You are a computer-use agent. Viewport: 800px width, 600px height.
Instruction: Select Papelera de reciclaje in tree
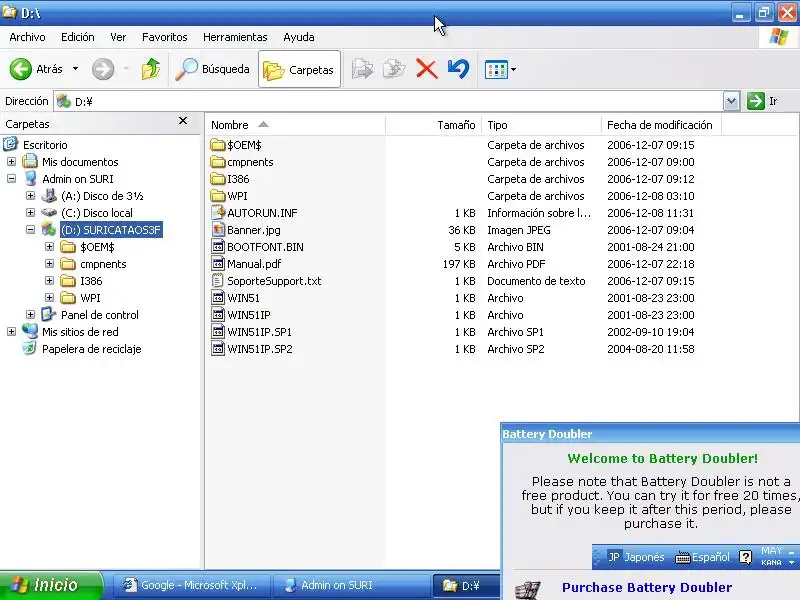point(91,349)
